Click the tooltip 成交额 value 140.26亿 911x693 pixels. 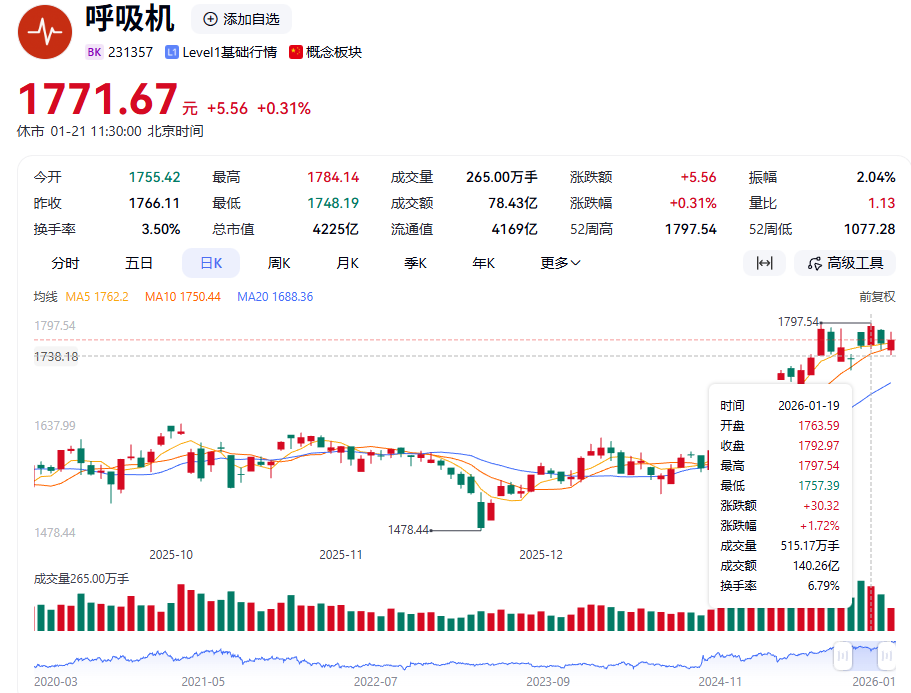pos(816,566)
